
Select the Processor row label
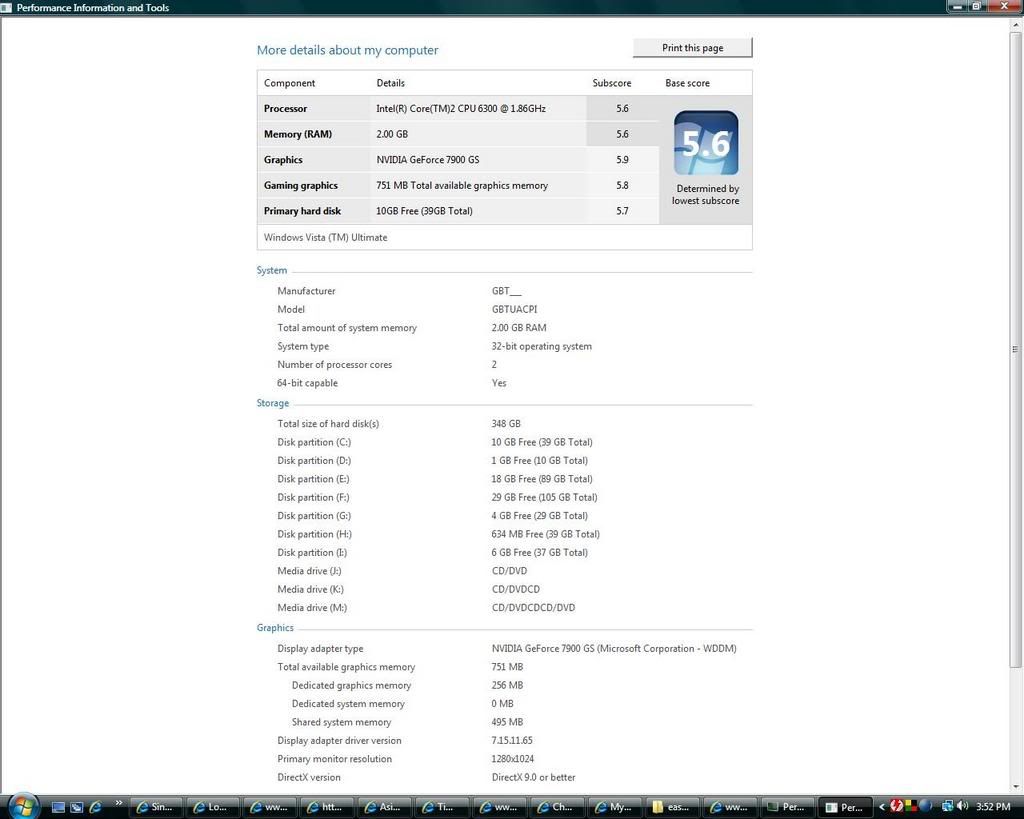[285, 108]
